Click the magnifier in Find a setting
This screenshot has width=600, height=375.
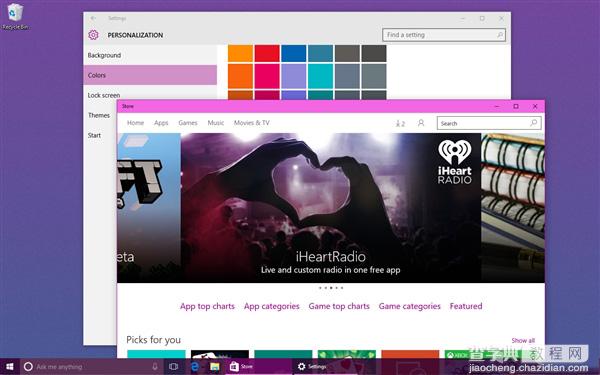coord(500,35)
